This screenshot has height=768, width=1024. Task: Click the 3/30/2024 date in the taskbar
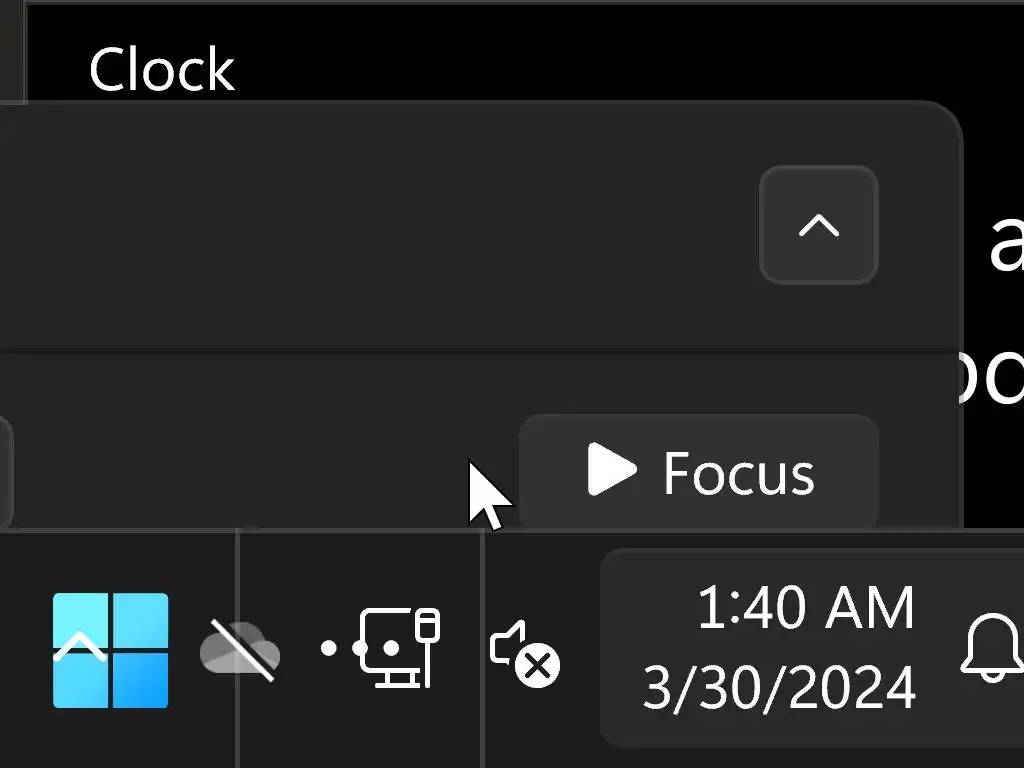(x=779, y=688)
